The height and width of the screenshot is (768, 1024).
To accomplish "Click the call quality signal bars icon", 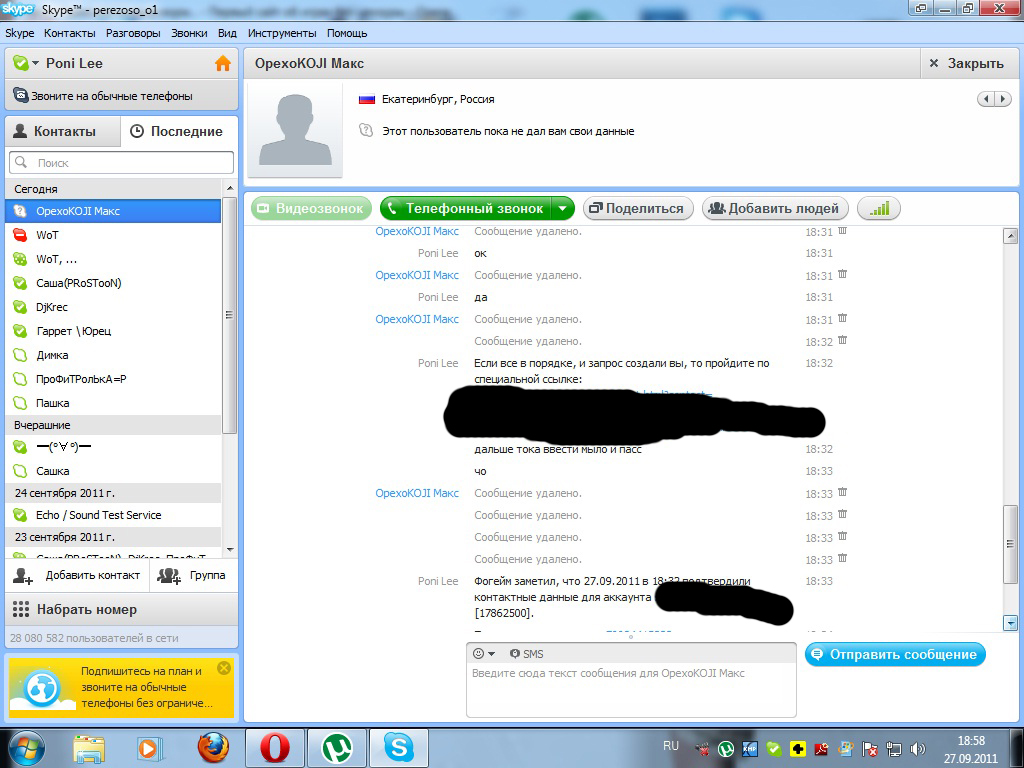I will coord(879,208).
